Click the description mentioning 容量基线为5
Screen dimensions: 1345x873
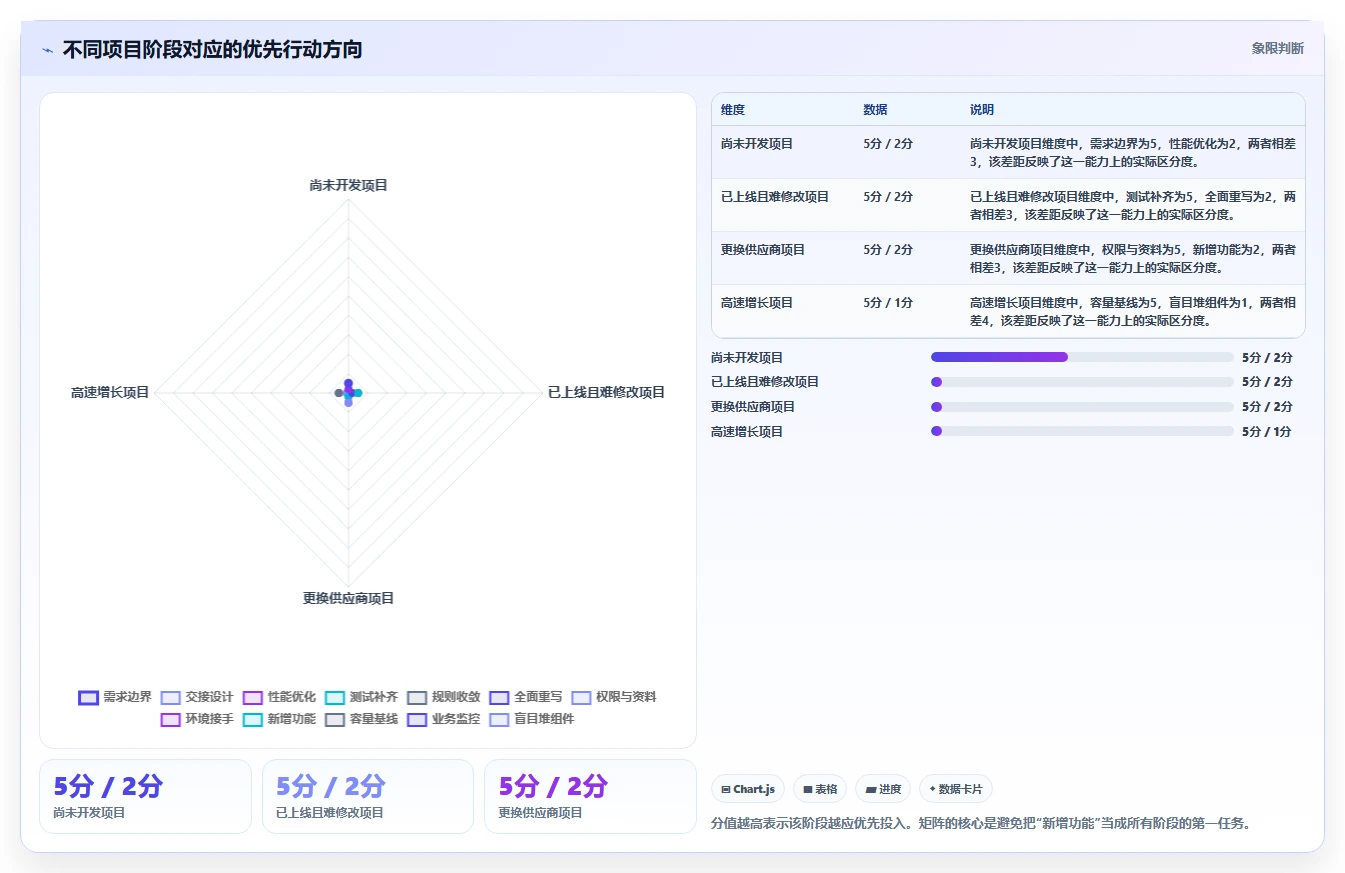pos(1133,312)
